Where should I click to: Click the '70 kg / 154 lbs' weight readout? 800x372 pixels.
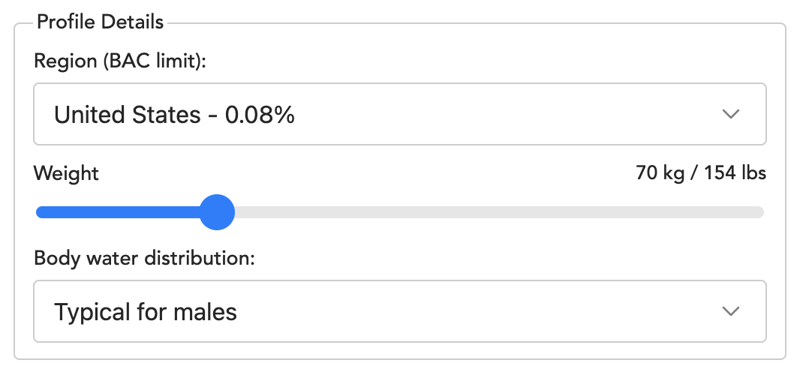pos(701,173)
